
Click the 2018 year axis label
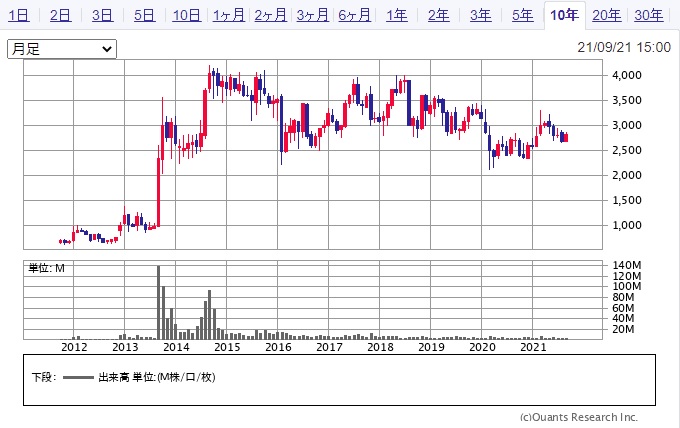click(380, 347)
